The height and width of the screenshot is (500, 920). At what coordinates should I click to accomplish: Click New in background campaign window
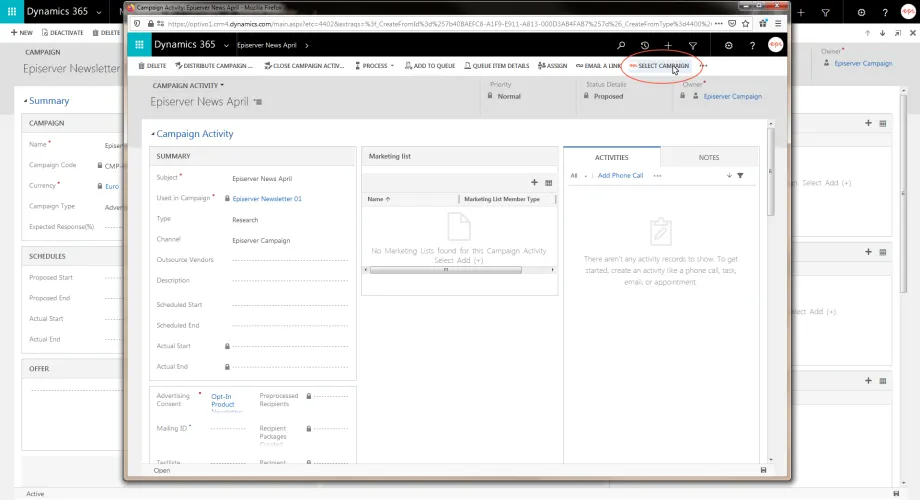22,33
